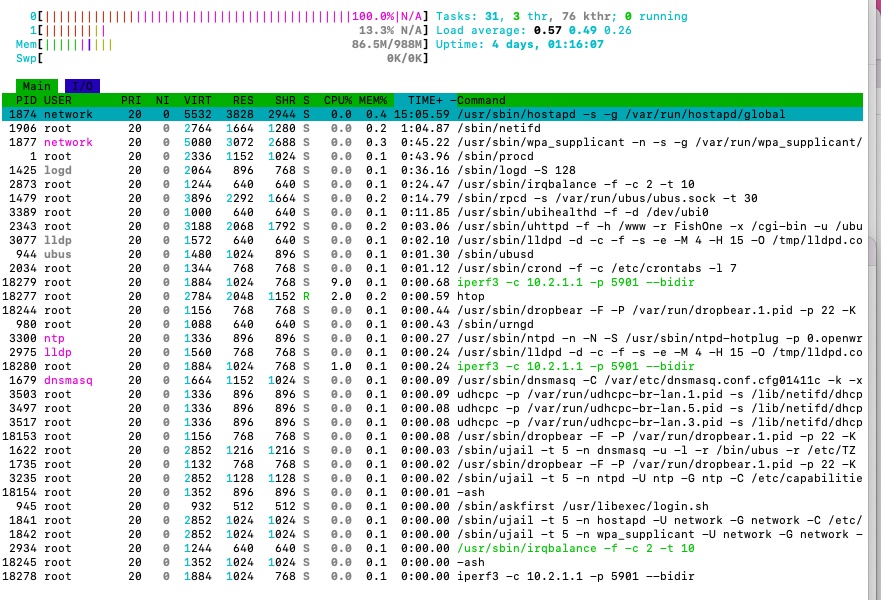Select the ntpd process row PID 3300

(432, 338)
